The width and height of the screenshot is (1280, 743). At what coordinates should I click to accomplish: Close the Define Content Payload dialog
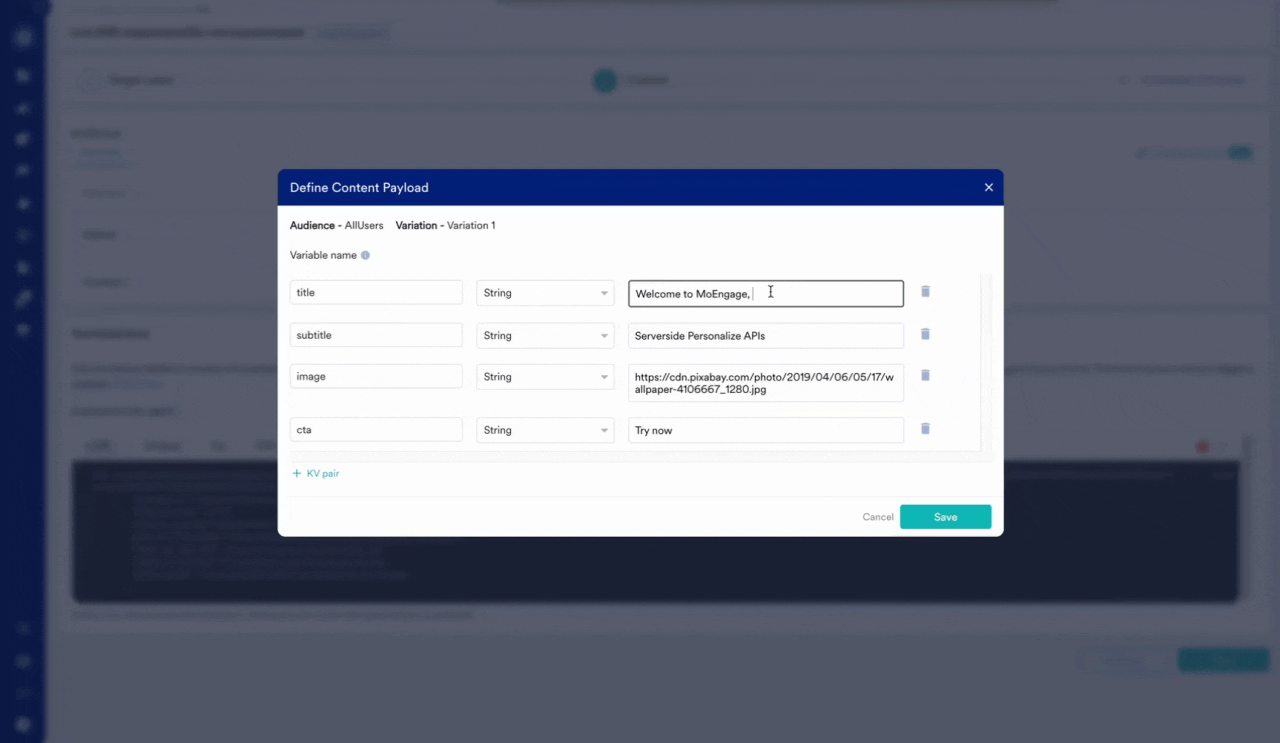[988, 187]
